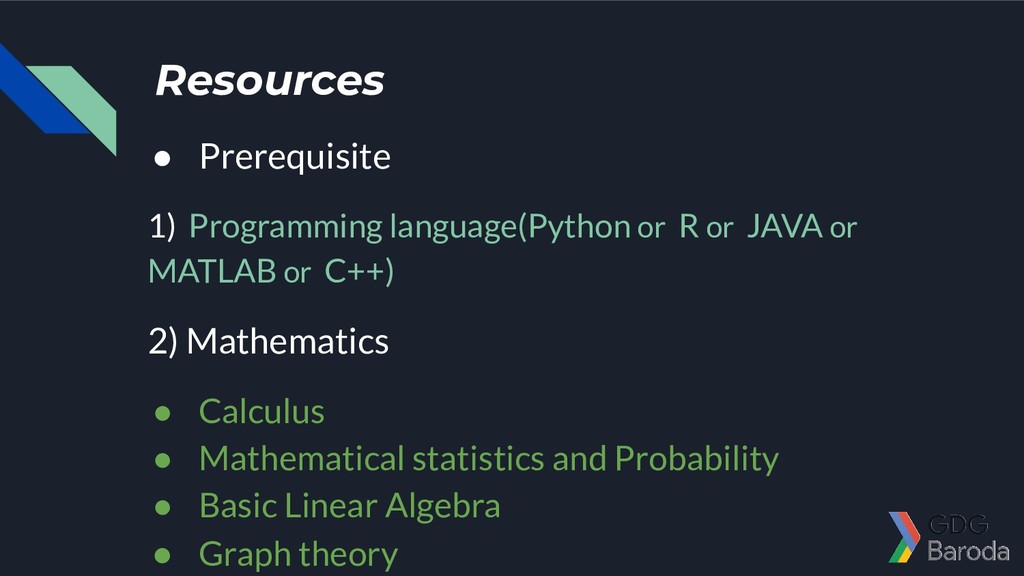
Task: Click the bullet beside Basic Linear Algebra
Action: (x=163, y=507)
